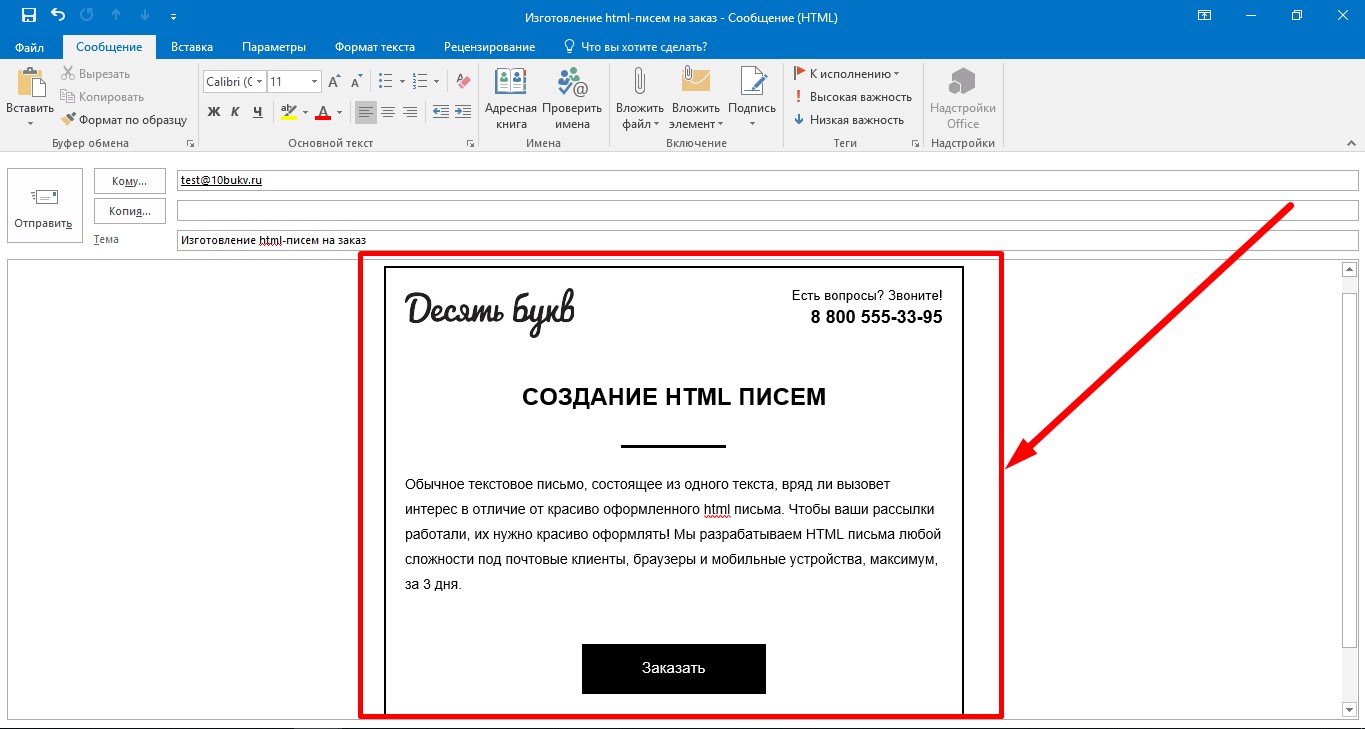Decrease the font size with the small A icon
The width and height of the screenshot is (1365, 729).
coord(355,82)
